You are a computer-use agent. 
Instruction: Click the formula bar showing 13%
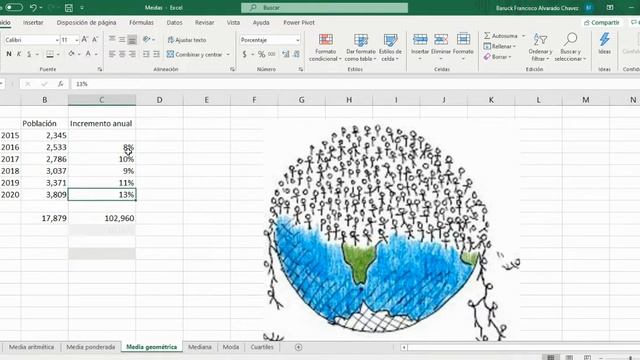355,84
